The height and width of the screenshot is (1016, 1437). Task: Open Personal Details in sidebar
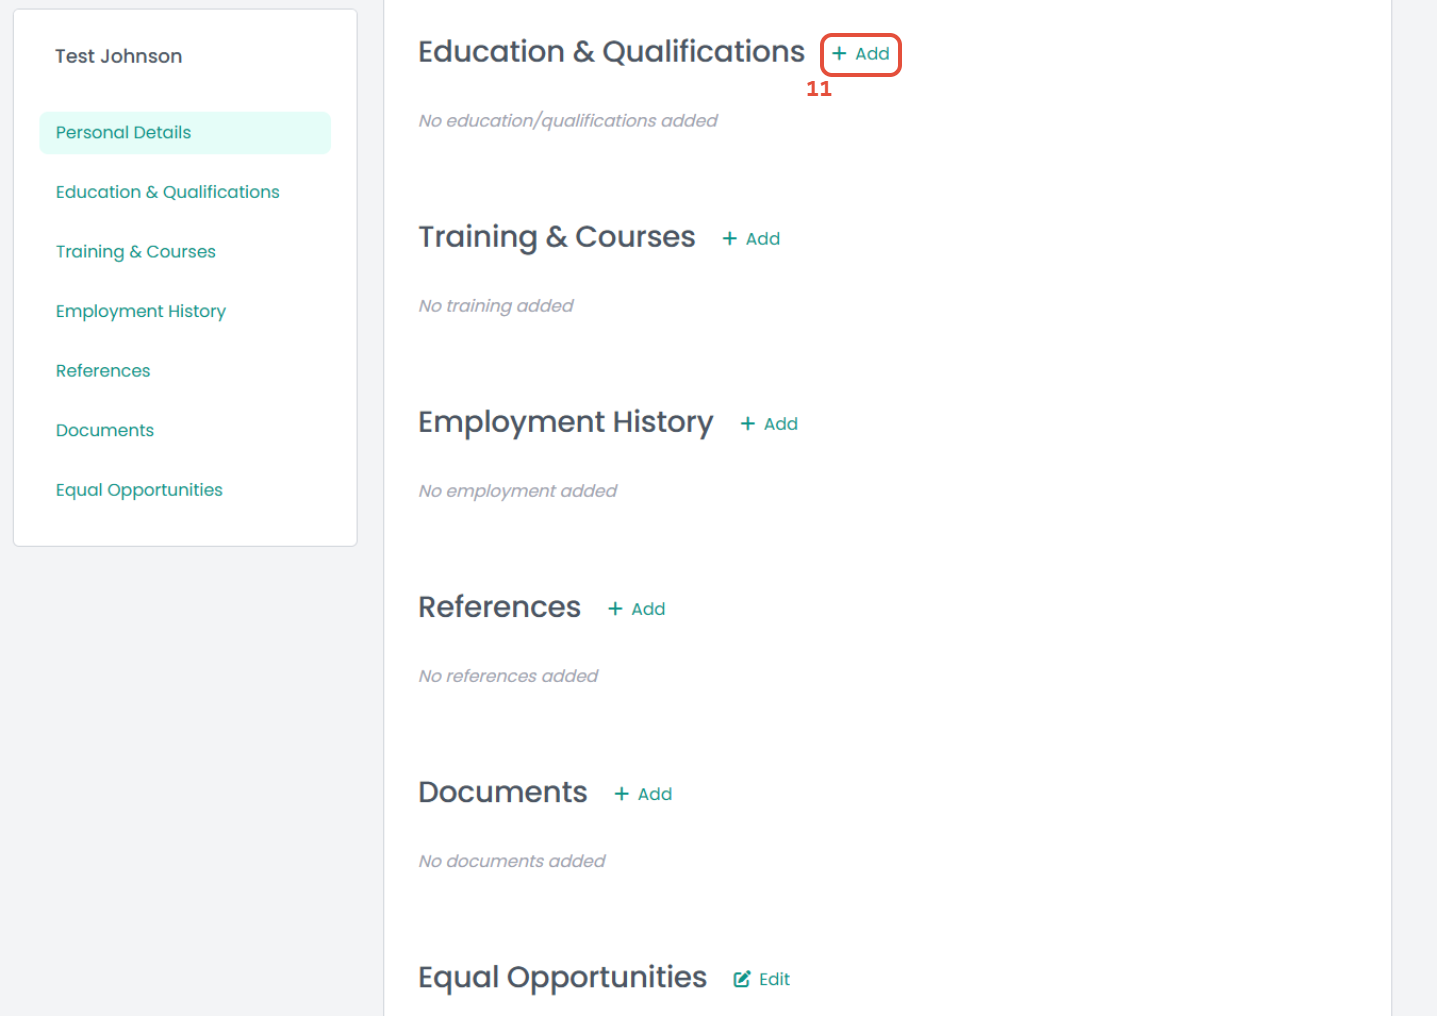(123, 133)
